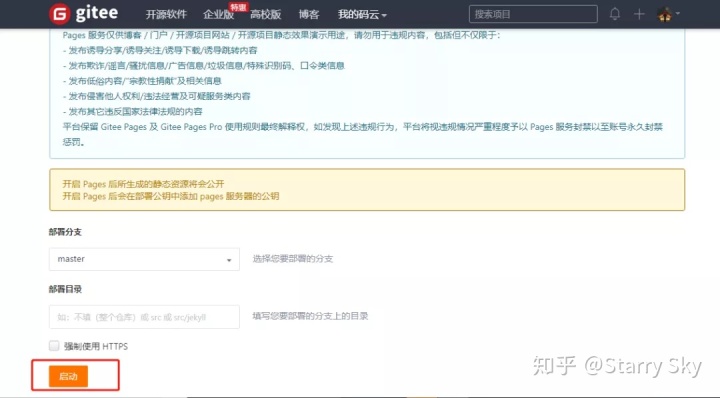Open the master branch dropdown
720x398 pixels.
pos(144,259)
